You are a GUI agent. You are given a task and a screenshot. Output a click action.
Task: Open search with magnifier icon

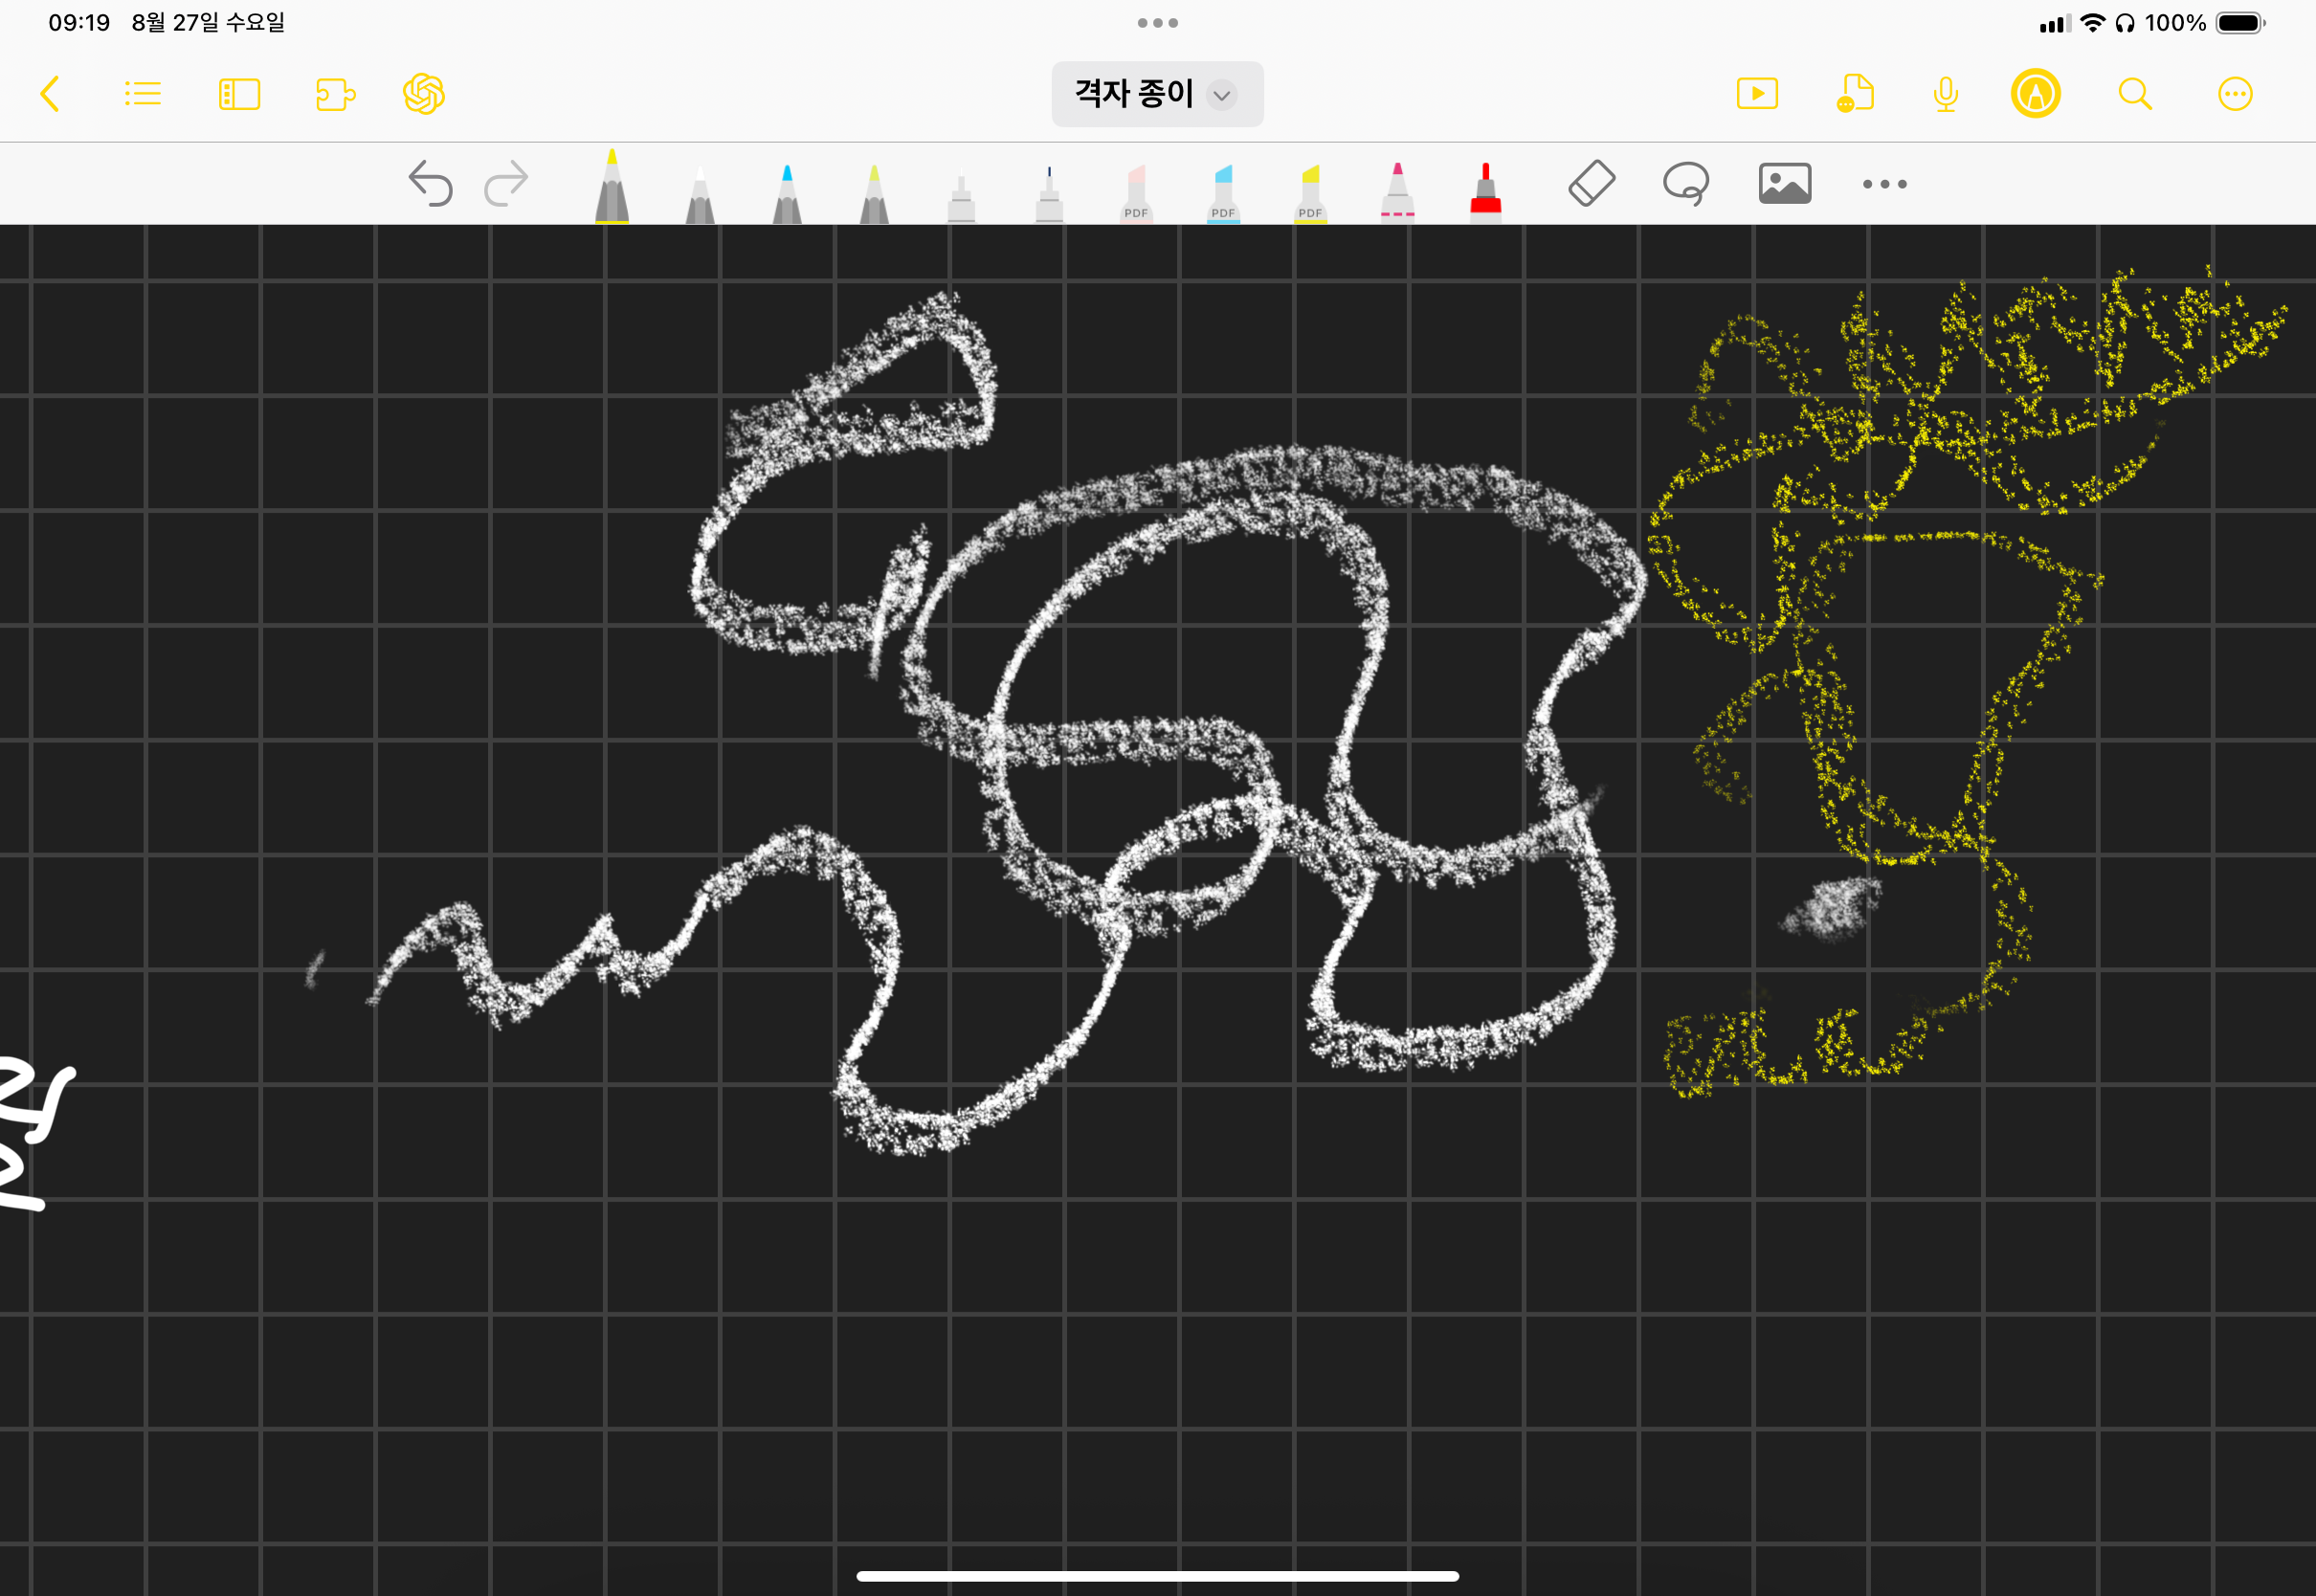pos(2135,94)
